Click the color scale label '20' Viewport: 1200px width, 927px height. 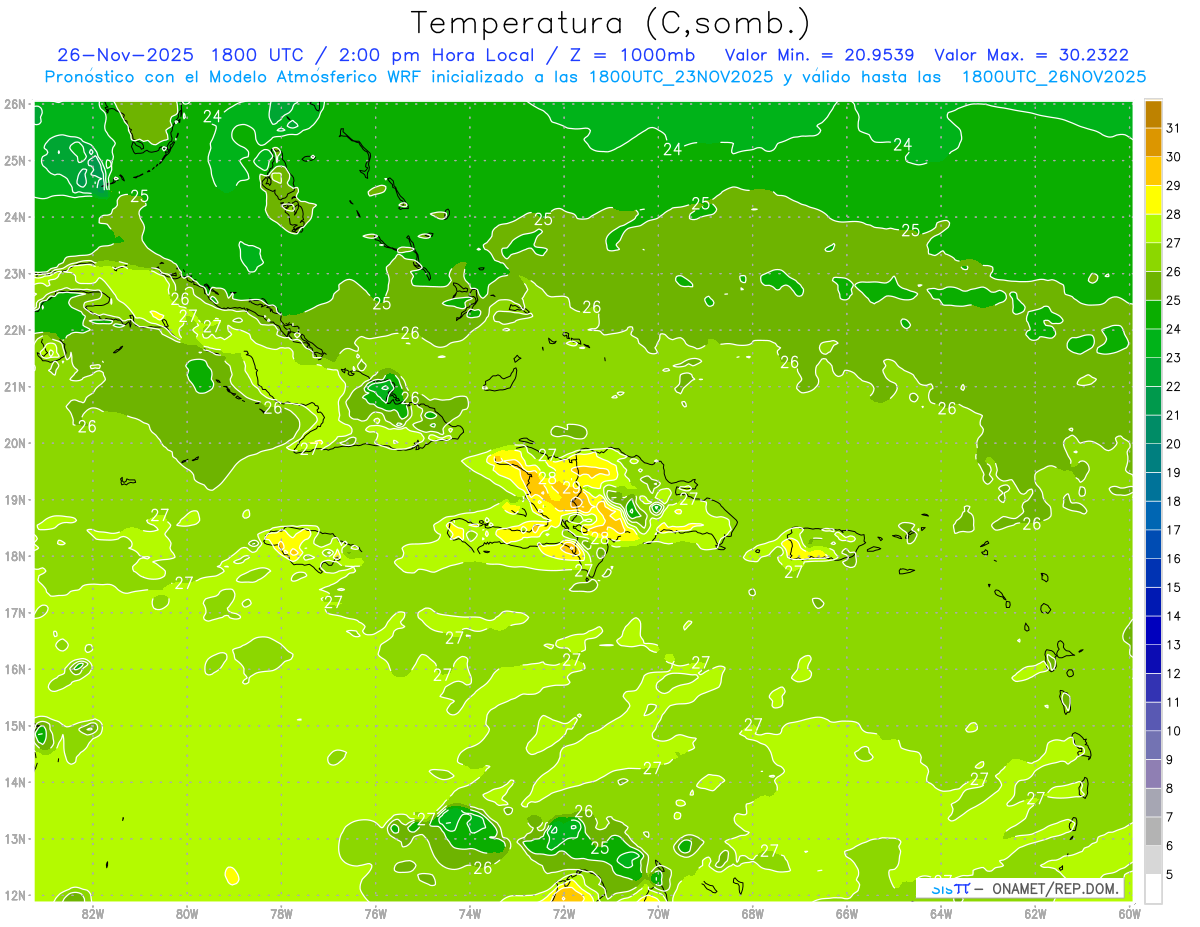[1174, 444]
